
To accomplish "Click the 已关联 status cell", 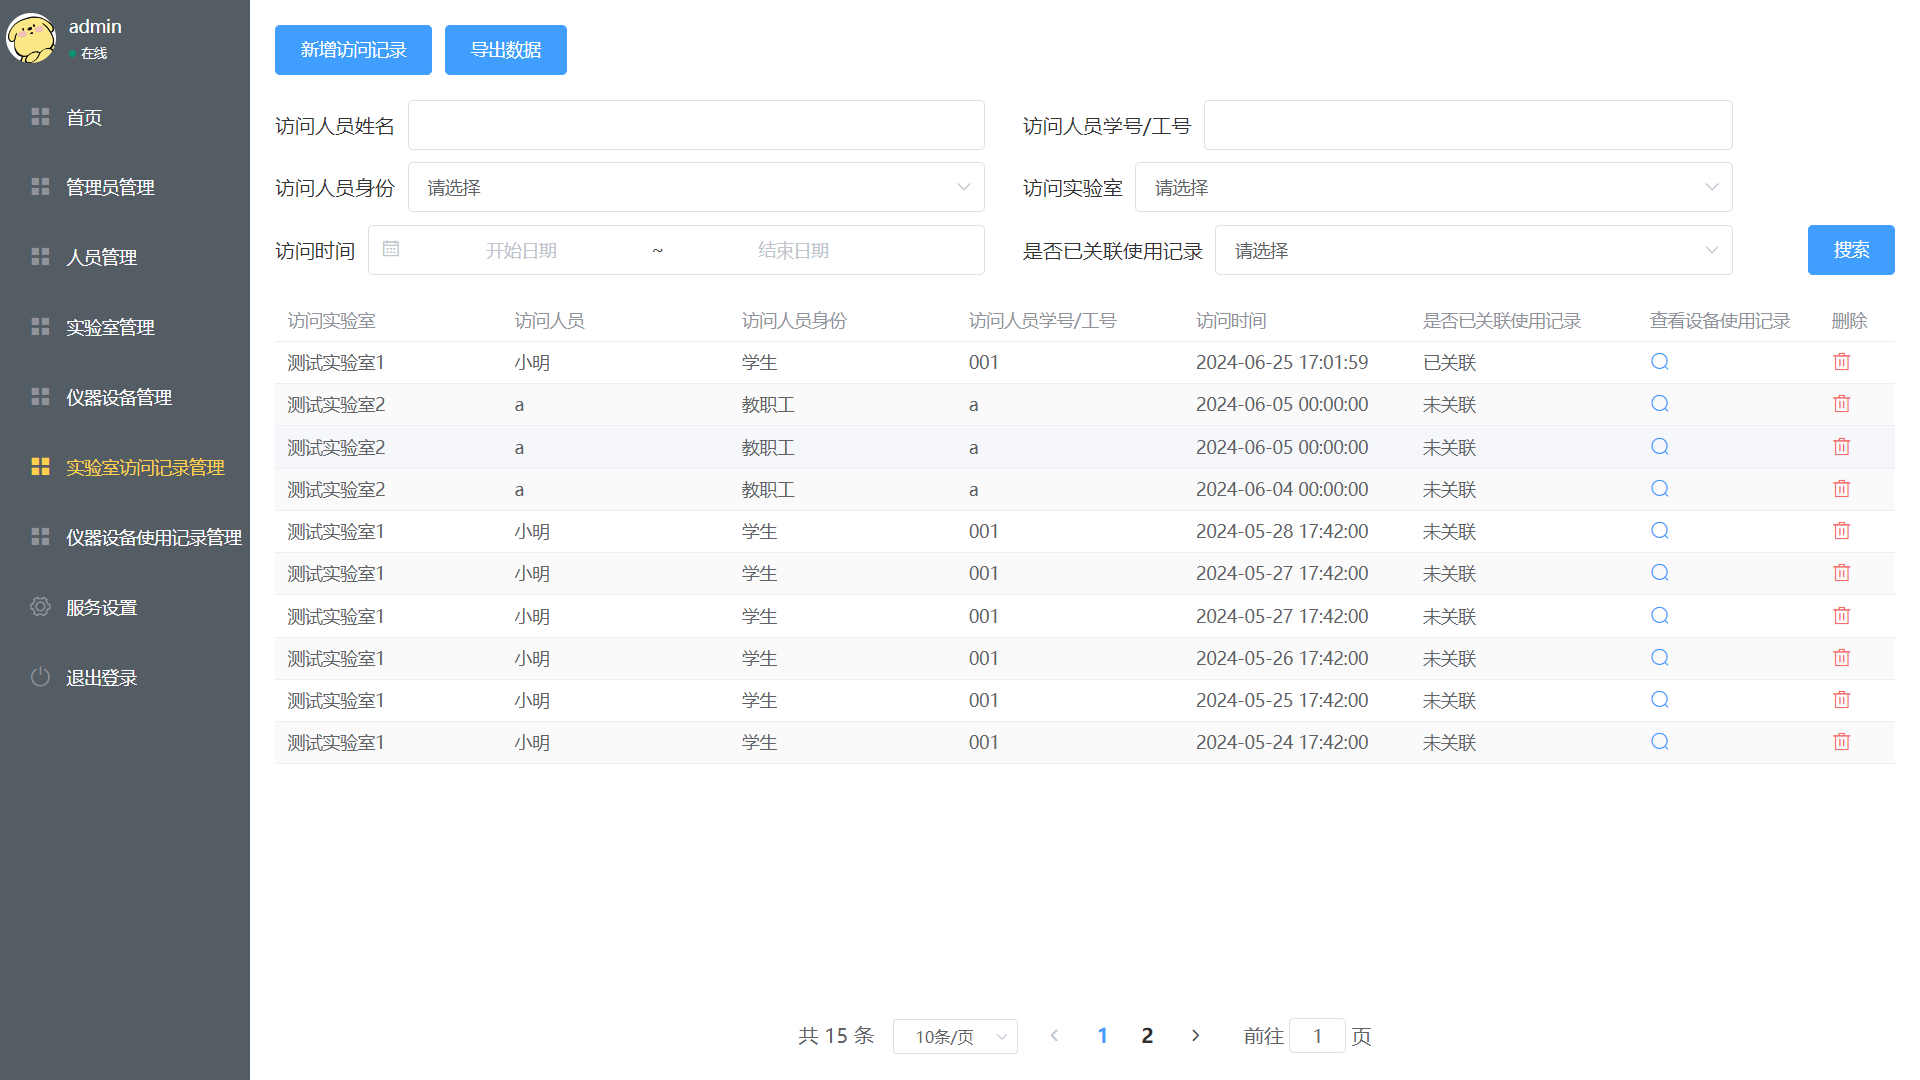I will tap(1450, 363).
